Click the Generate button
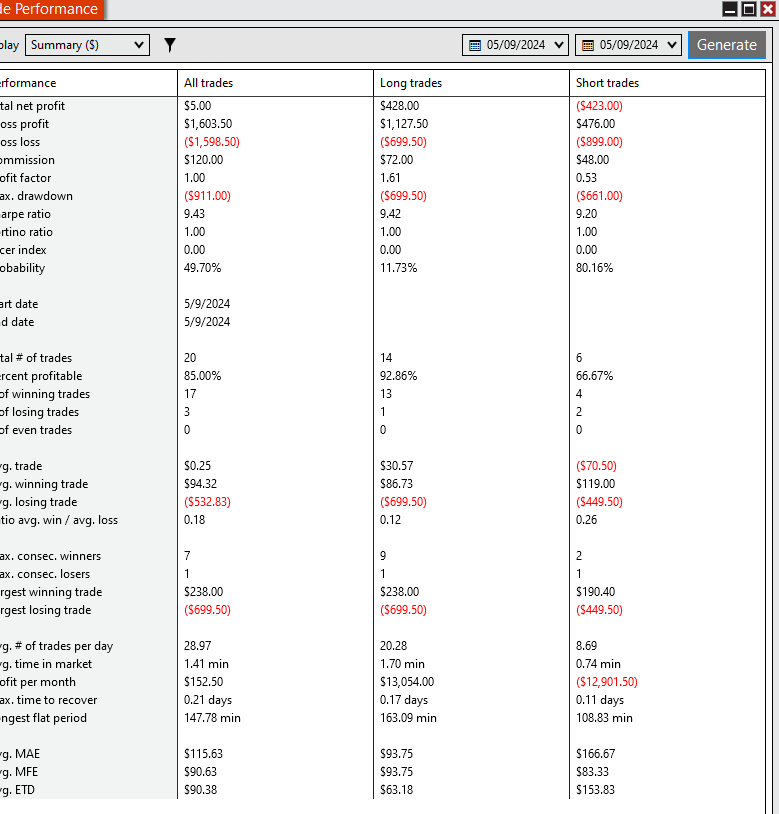 point(727,45)
